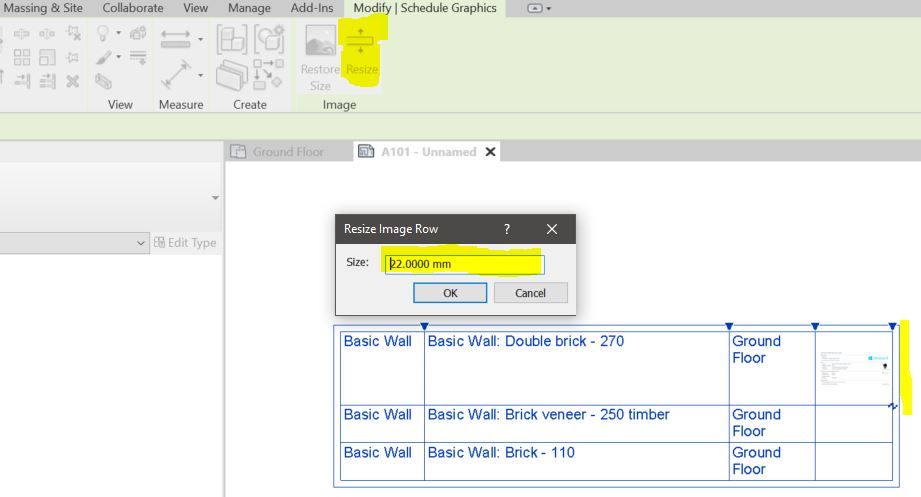Click 'Ground Floor' in the Brick veneer row
This screenshot has width=921, height=497.
coord(757,423)
